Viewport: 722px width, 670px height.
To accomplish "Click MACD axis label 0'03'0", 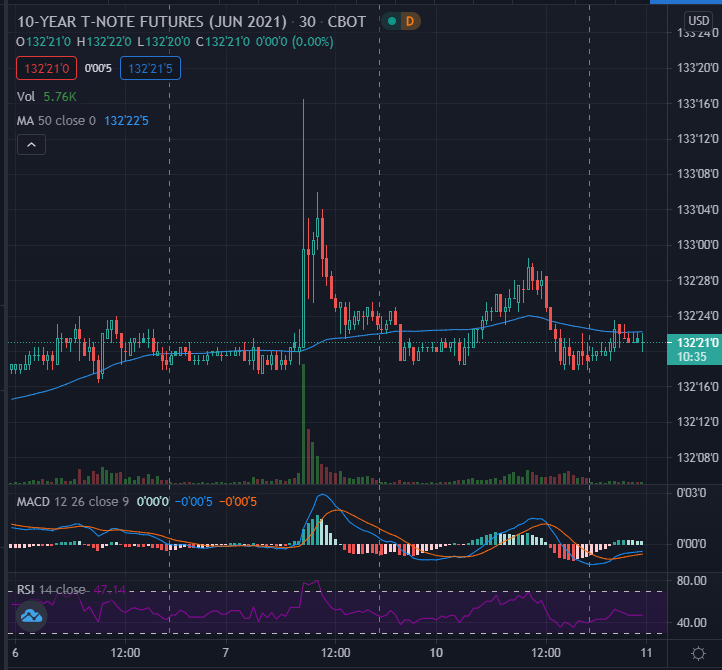I will coord(691,493).
